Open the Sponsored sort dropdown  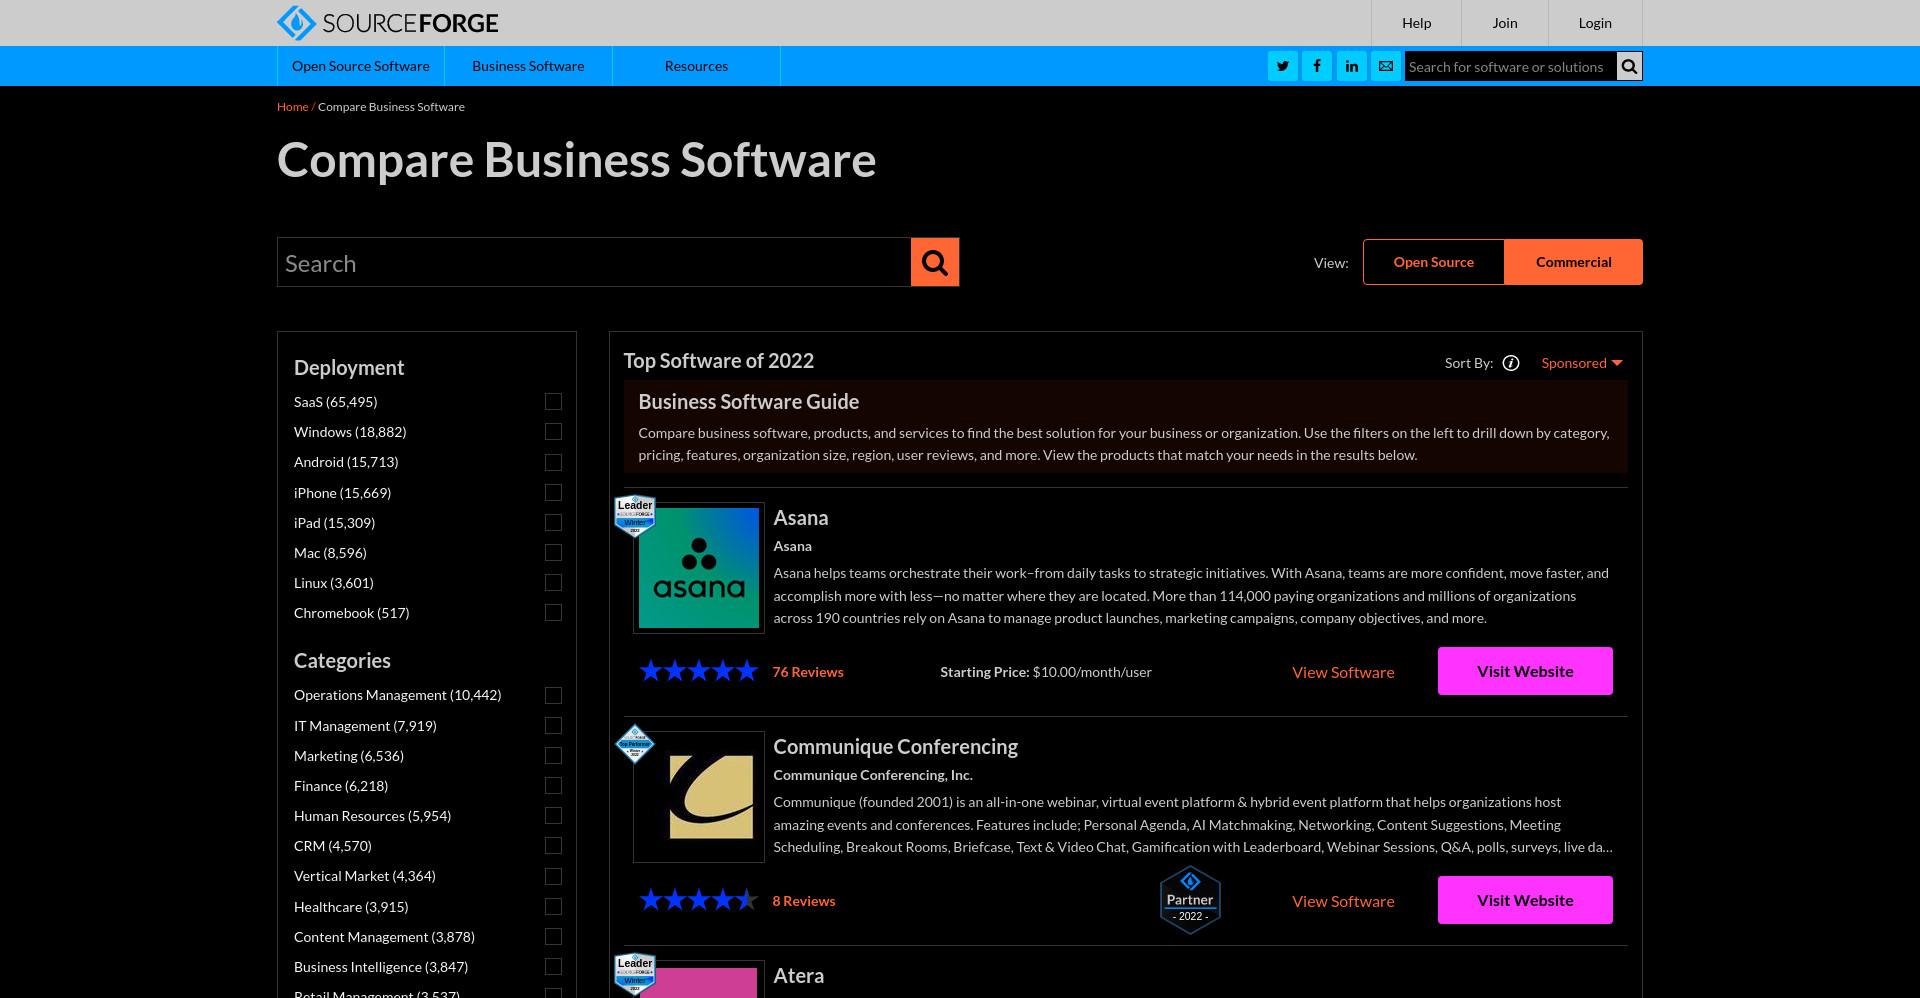1581,363
